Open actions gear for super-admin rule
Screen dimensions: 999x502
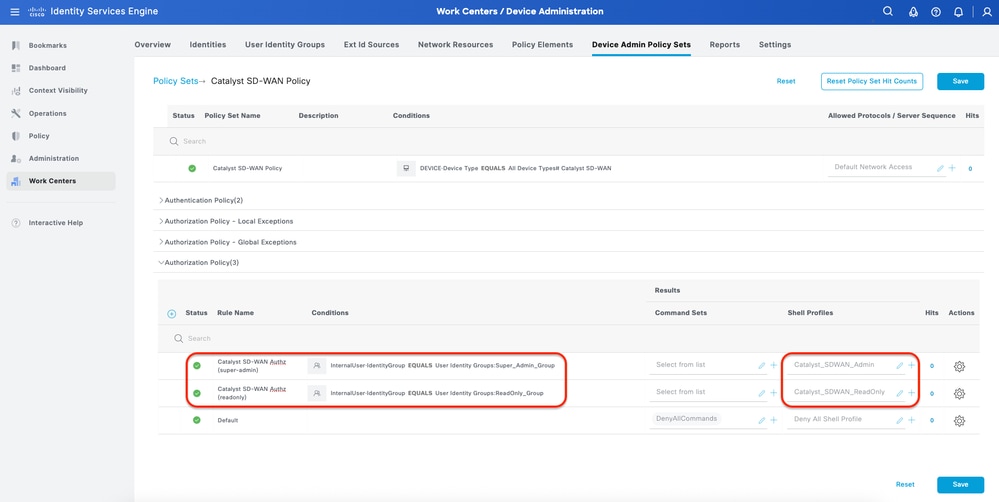click(x=959, y=366)
